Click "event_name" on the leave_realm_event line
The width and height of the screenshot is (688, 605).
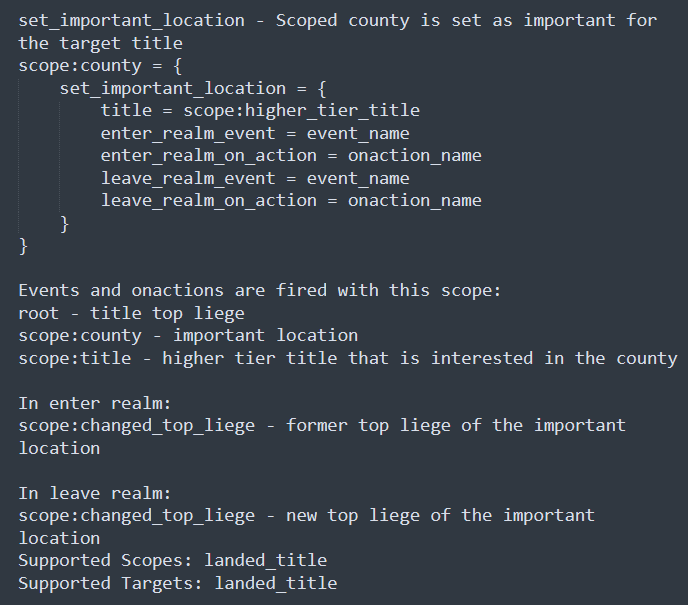[x=357, y=178]
